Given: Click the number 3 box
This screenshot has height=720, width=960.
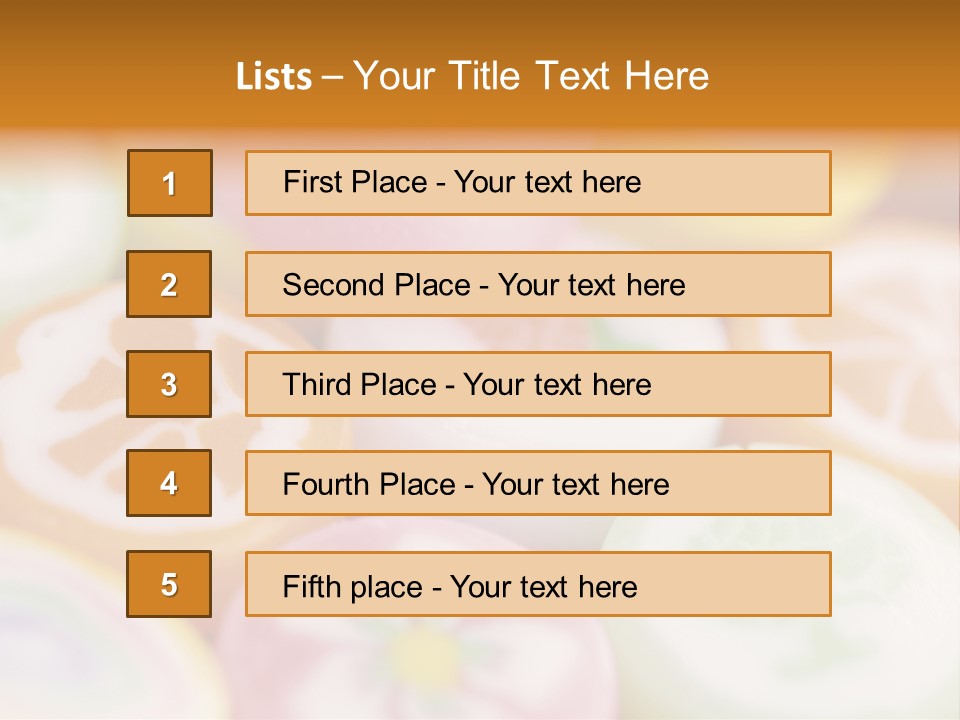Looking at the screenshot, I should coord(169,384).
